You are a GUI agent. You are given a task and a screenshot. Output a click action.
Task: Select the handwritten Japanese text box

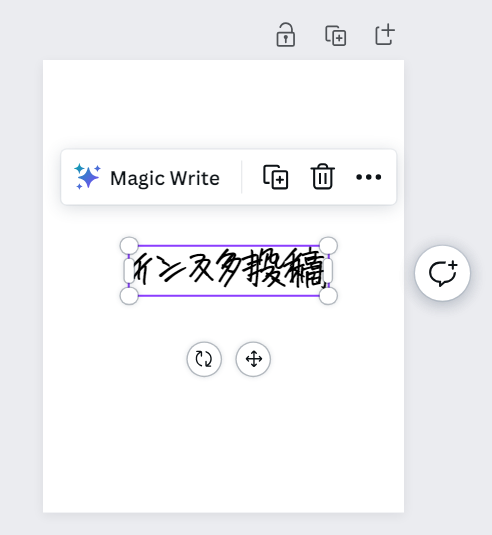coord(229,271)
